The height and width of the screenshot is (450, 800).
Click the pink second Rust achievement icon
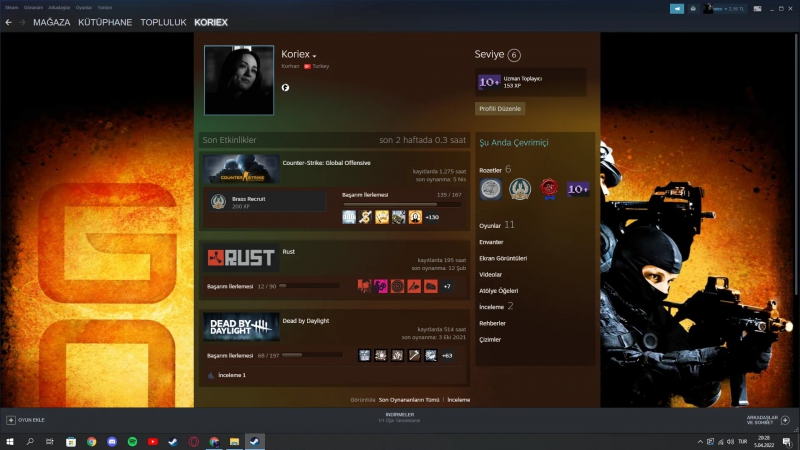[x=381, y=286]
